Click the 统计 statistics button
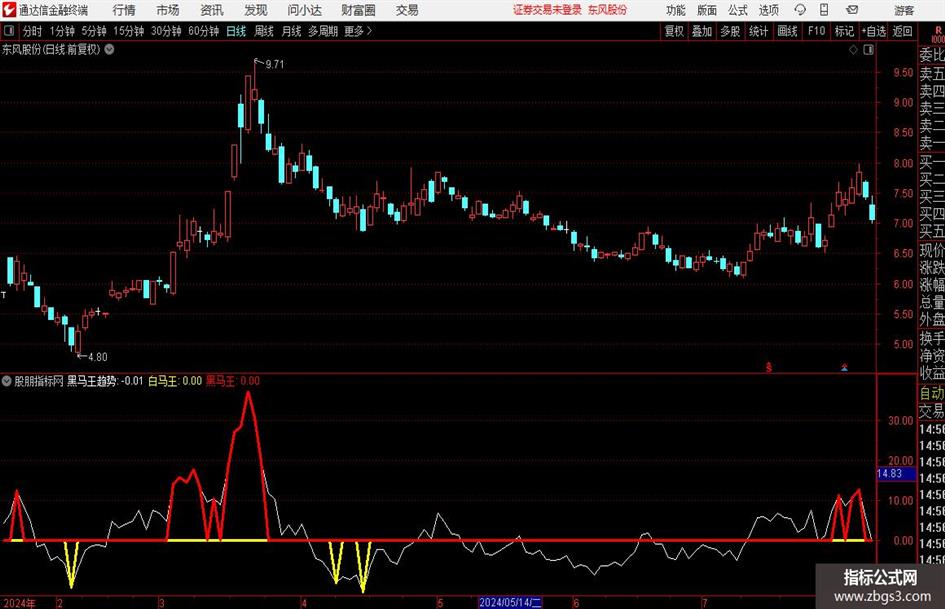Viewport: 945px width, 609px height. (759, 31)
